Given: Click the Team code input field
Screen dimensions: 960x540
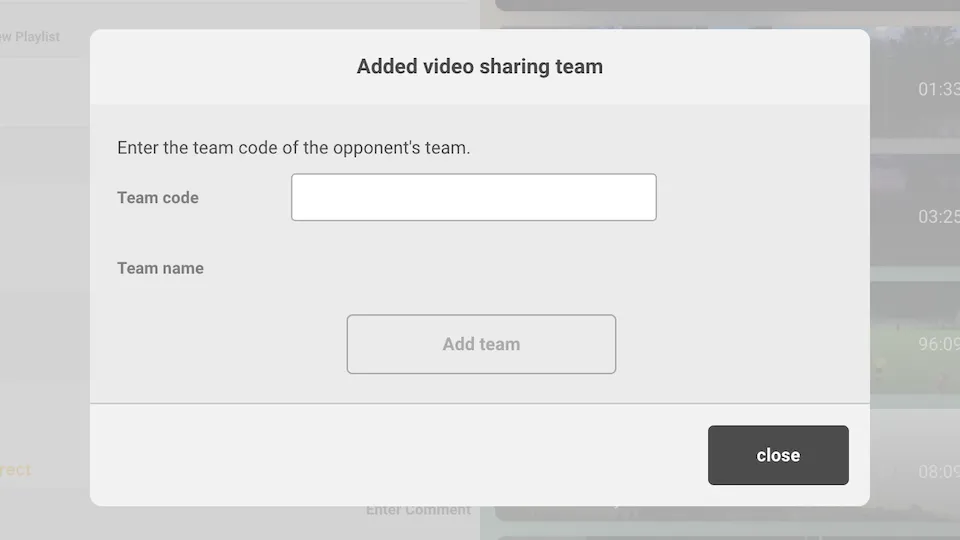Looking at the screenshot, I should pos(474,197).
